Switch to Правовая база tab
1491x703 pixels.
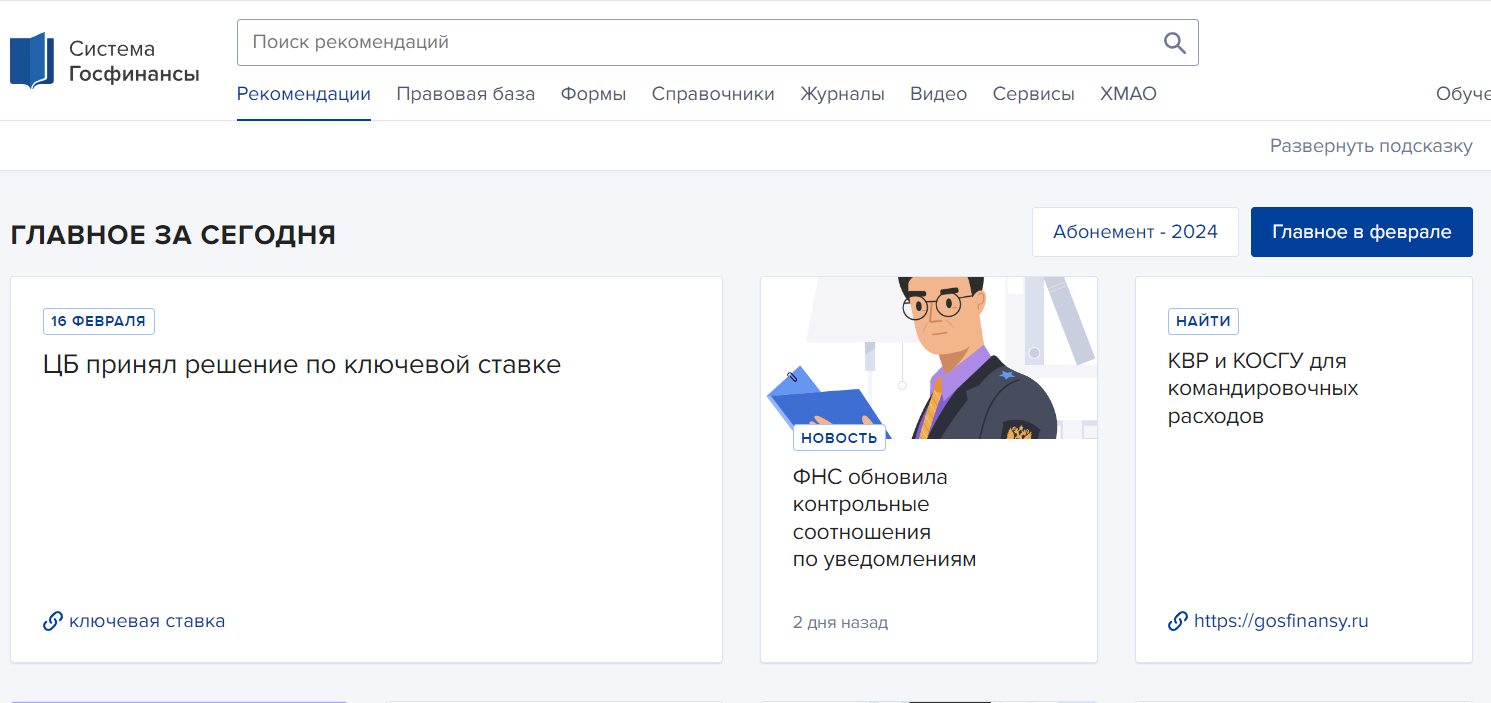click(x=465, y=94)
